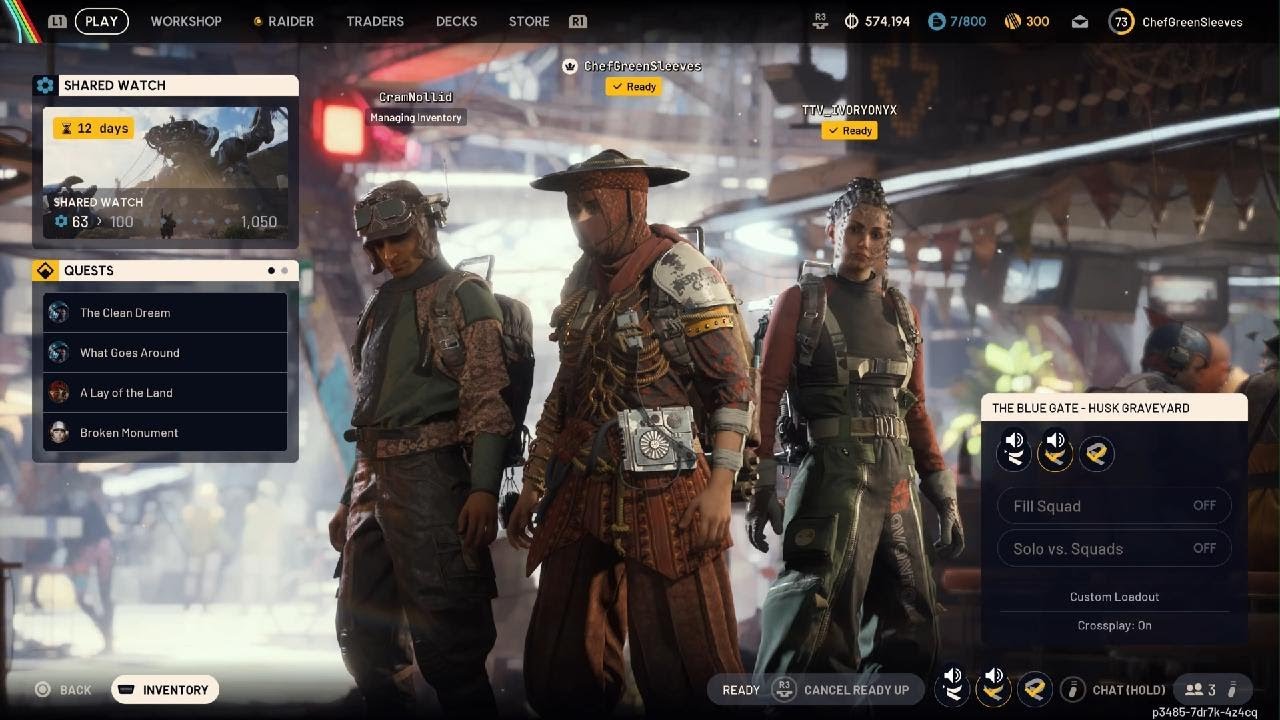Click CramNollid's Managing Inventory status
Image resolution: width=1280 pixels, height=720 pixels.
[416, 117]
